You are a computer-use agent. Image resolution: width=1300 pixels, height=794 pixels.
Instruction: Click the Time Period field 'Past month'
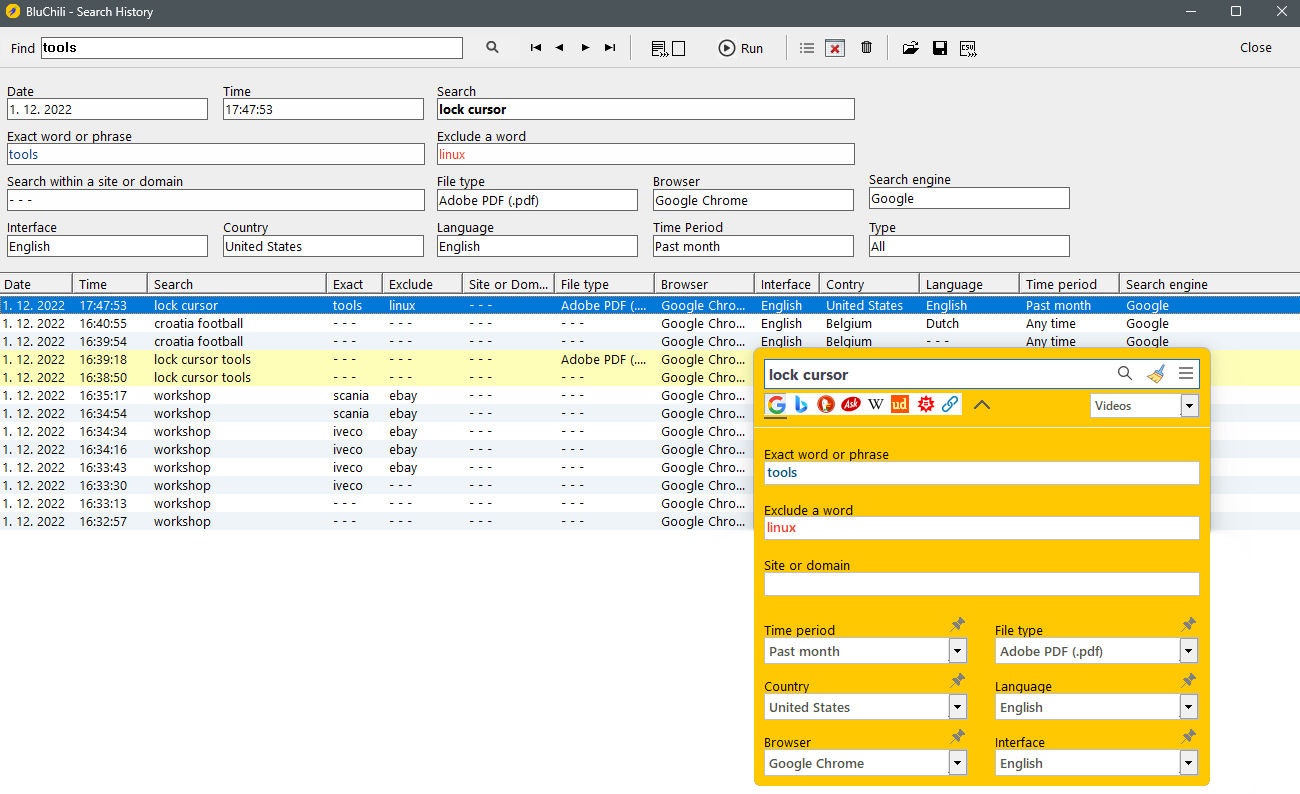tap(753, 246)
